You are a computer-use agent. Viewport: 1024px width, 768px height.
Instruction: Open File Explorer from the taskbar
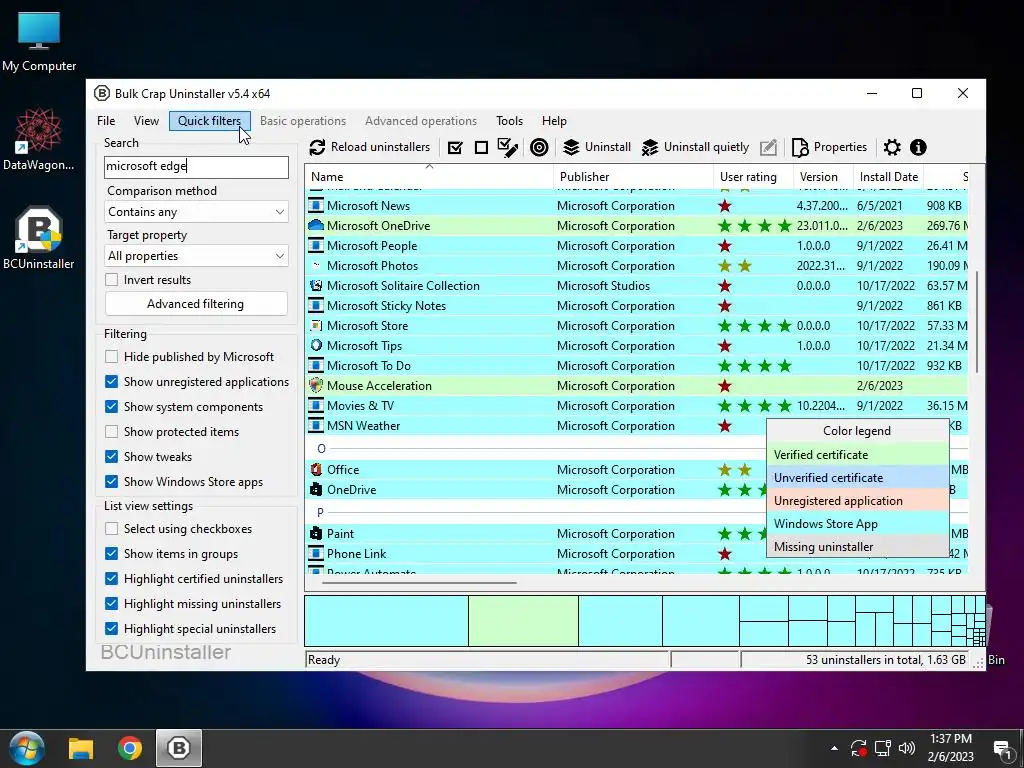pos(81,748)
